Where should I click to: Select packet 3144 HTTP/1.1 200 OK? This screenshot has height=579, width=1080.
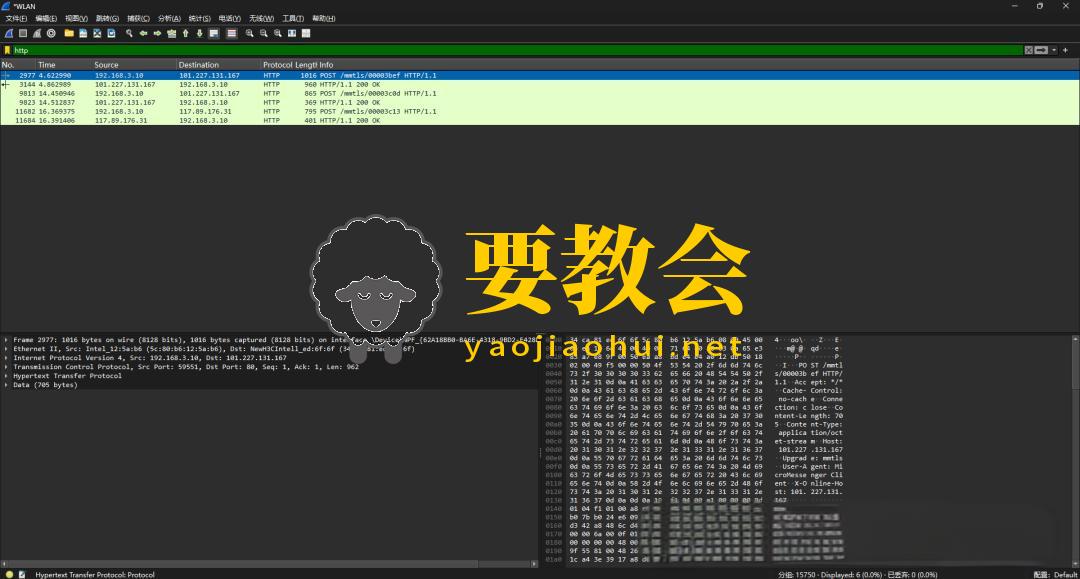point(539,85)
